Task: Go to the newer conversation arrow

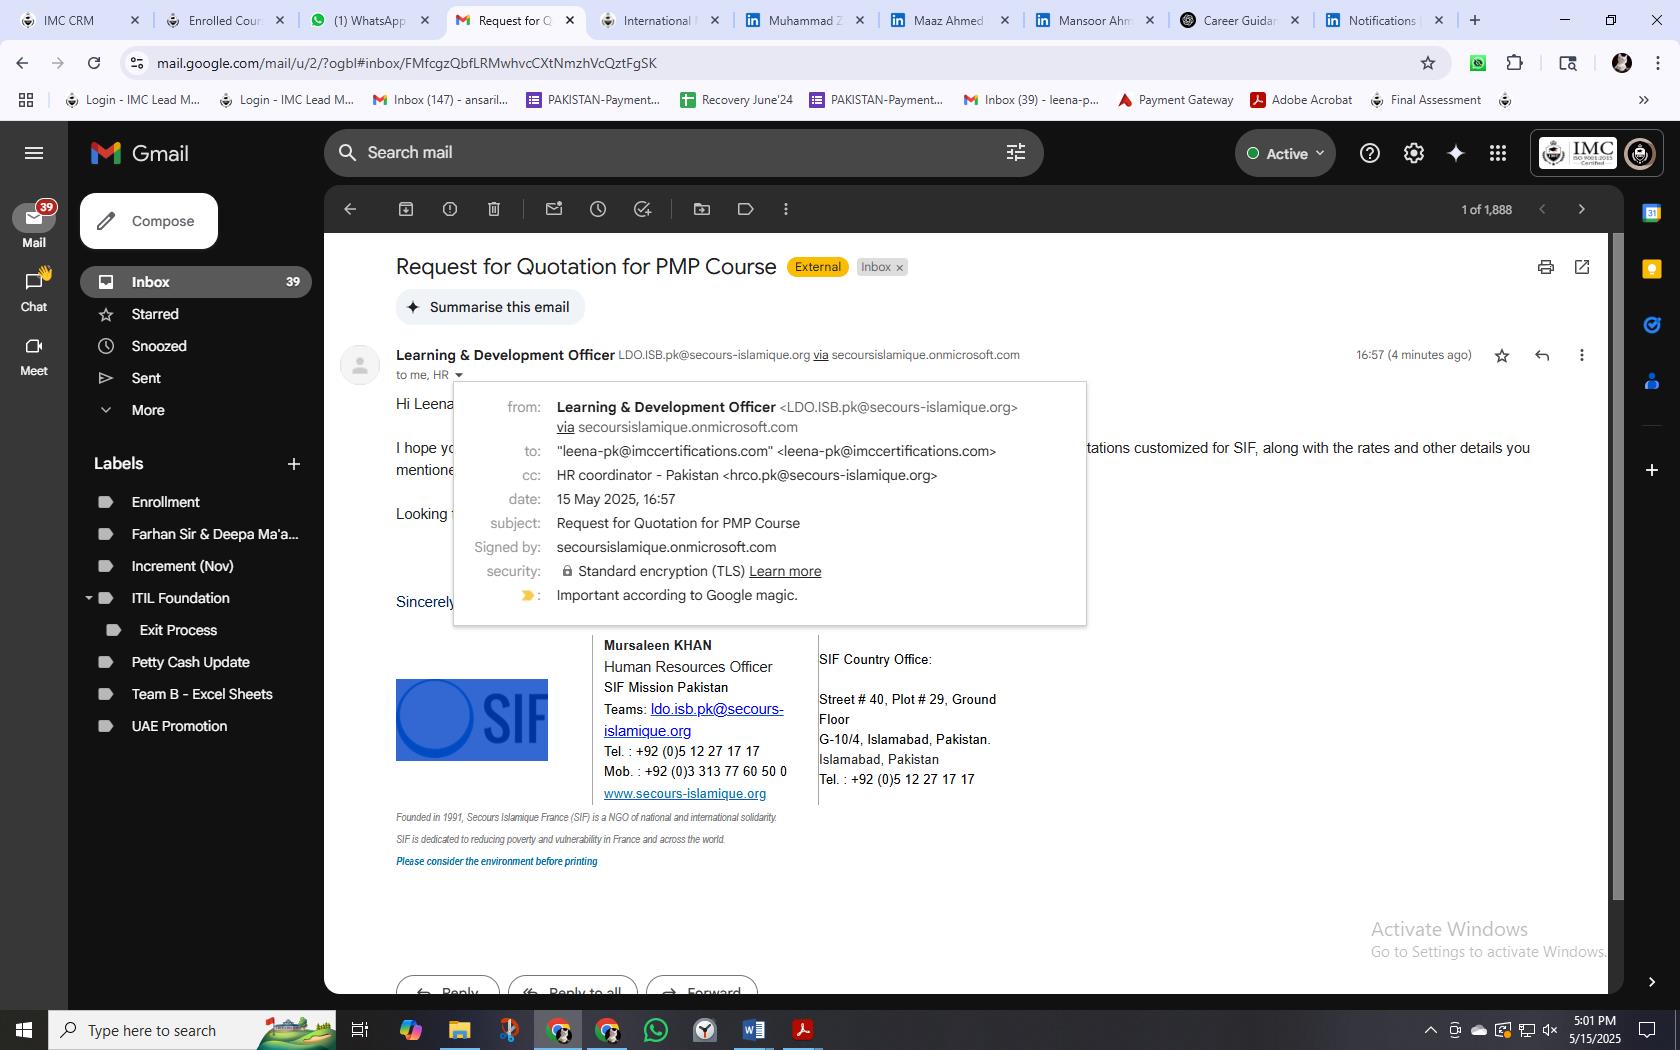Action: 1542,209
